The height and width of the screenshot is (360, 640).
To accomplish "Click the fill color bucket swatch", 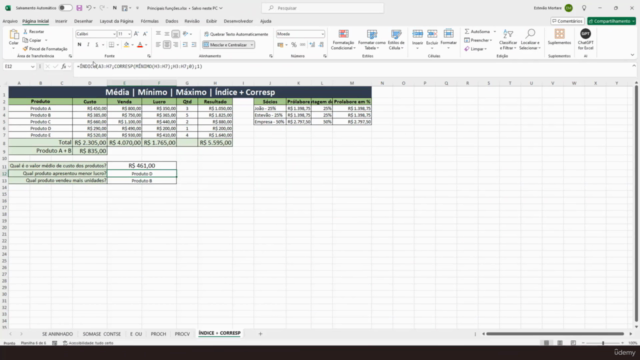I will coord(127,44).
